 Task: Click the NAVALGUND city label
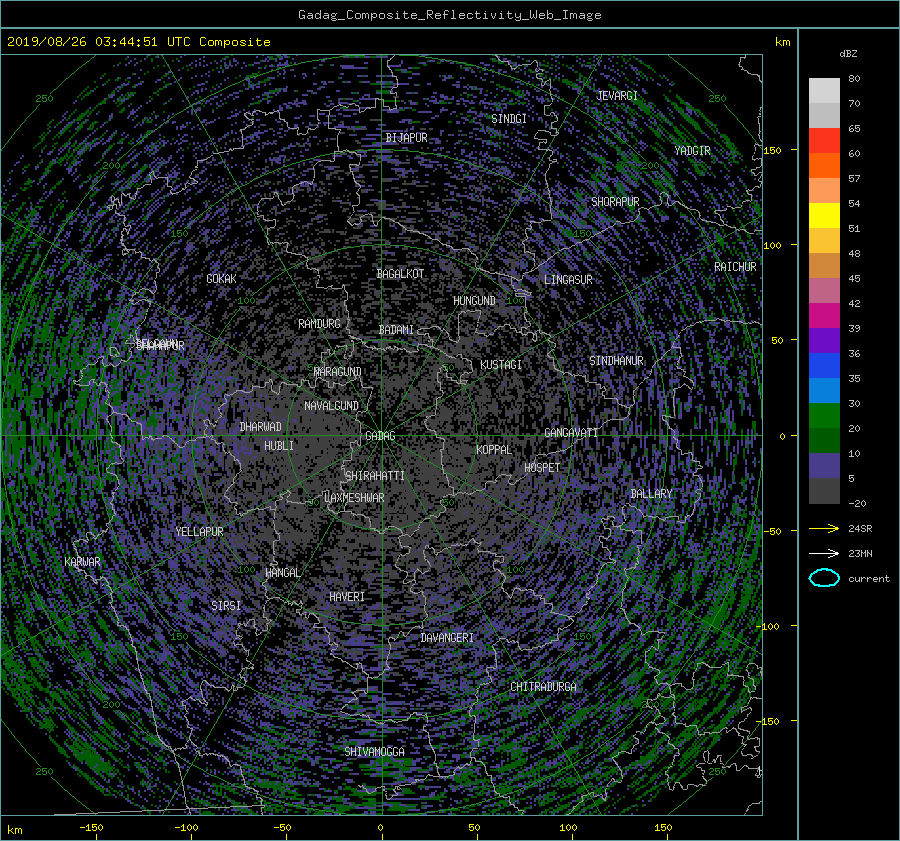click(x=331, y=406)
